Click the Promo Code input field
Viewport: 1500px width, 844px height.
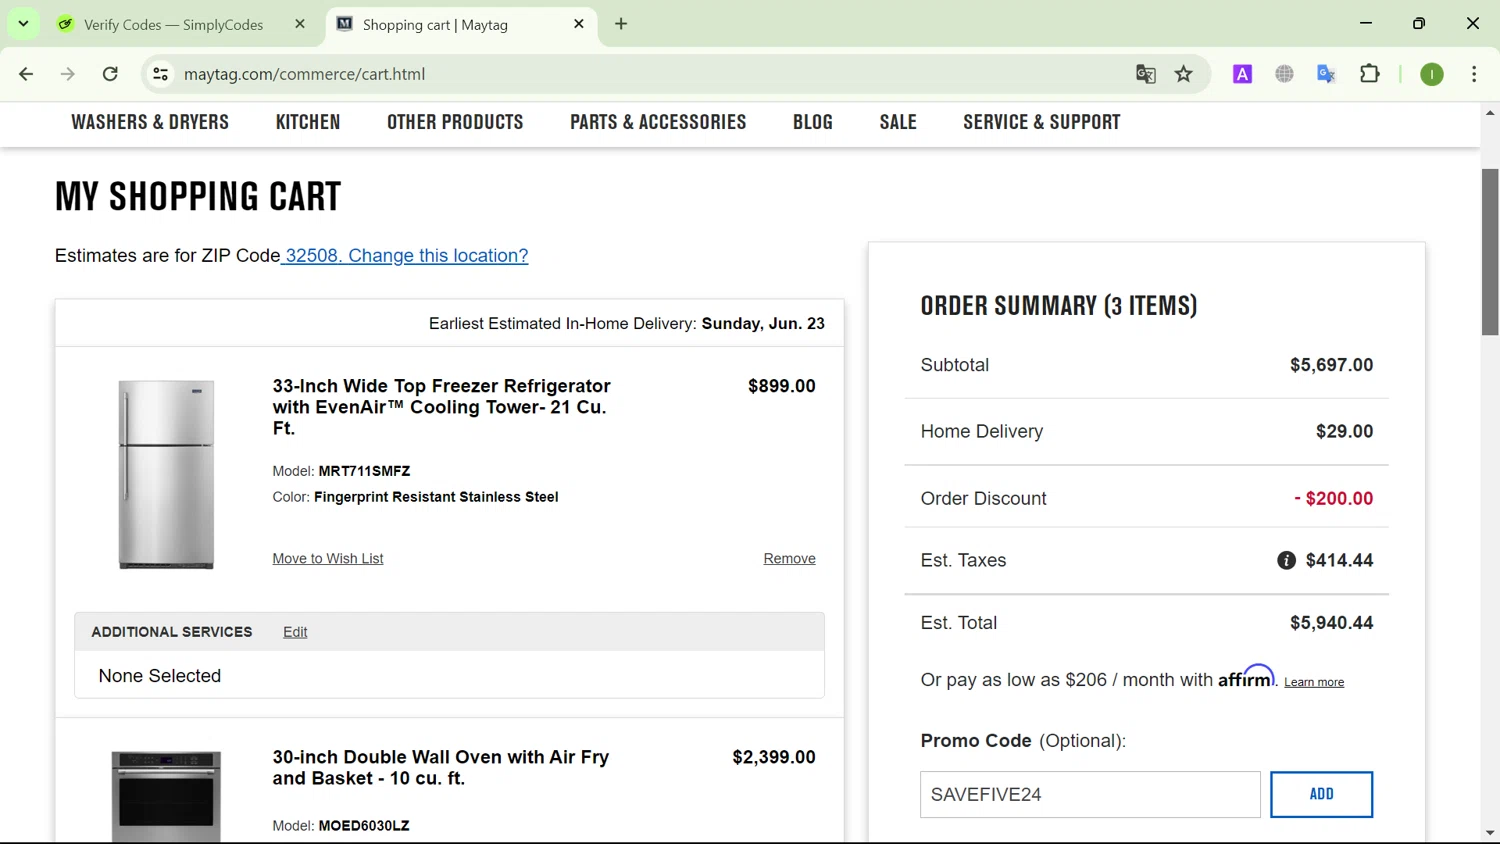[x=1090, y=795]
